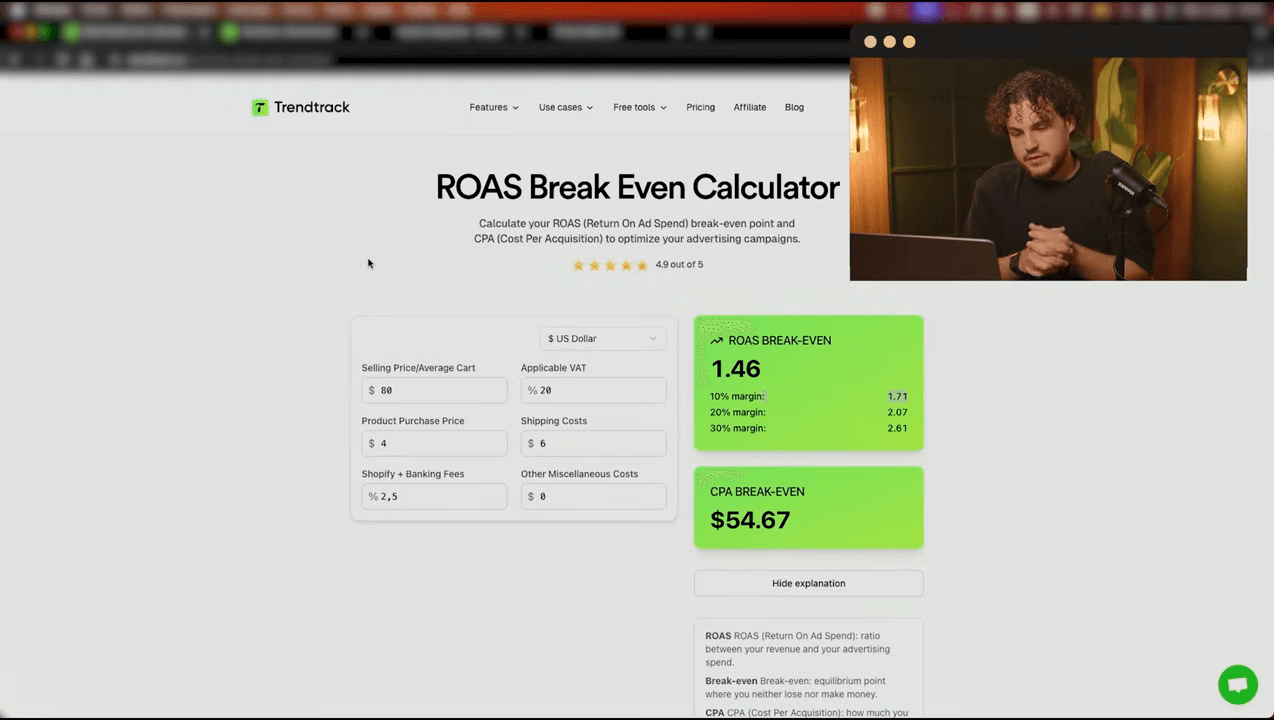Click the fifth star in the rating

[642, 265]
